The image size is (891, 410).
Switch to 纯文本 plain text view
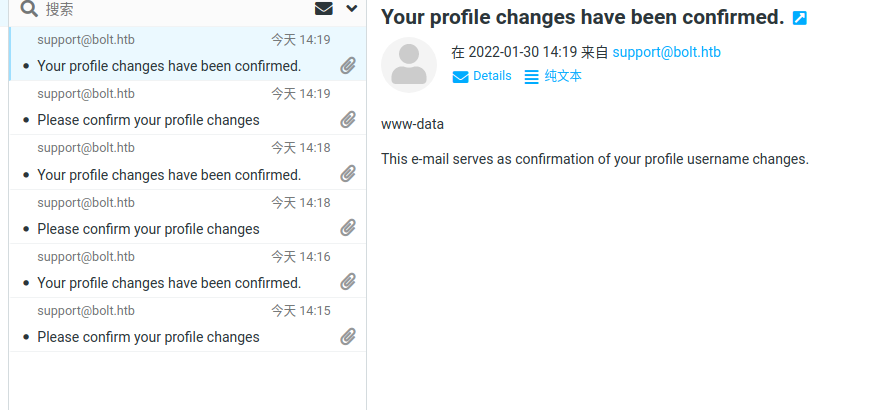click(562, 76)
